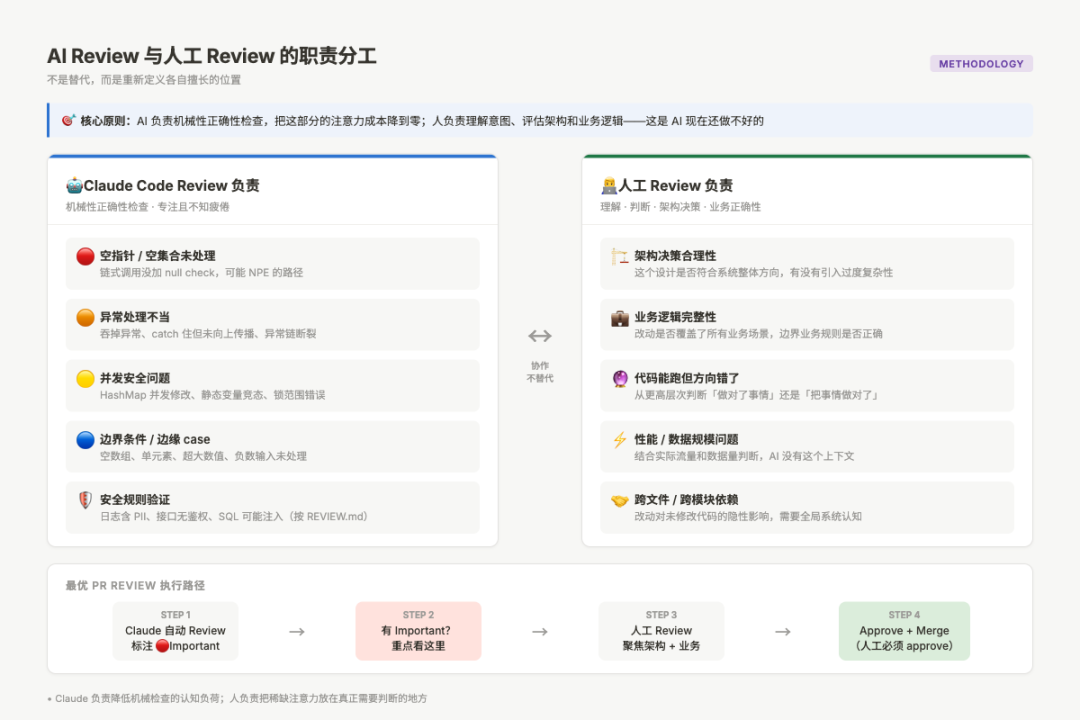Click the title 安全规则验证
The height and width of the screenshot is (720, 1080).
(135, 500)
